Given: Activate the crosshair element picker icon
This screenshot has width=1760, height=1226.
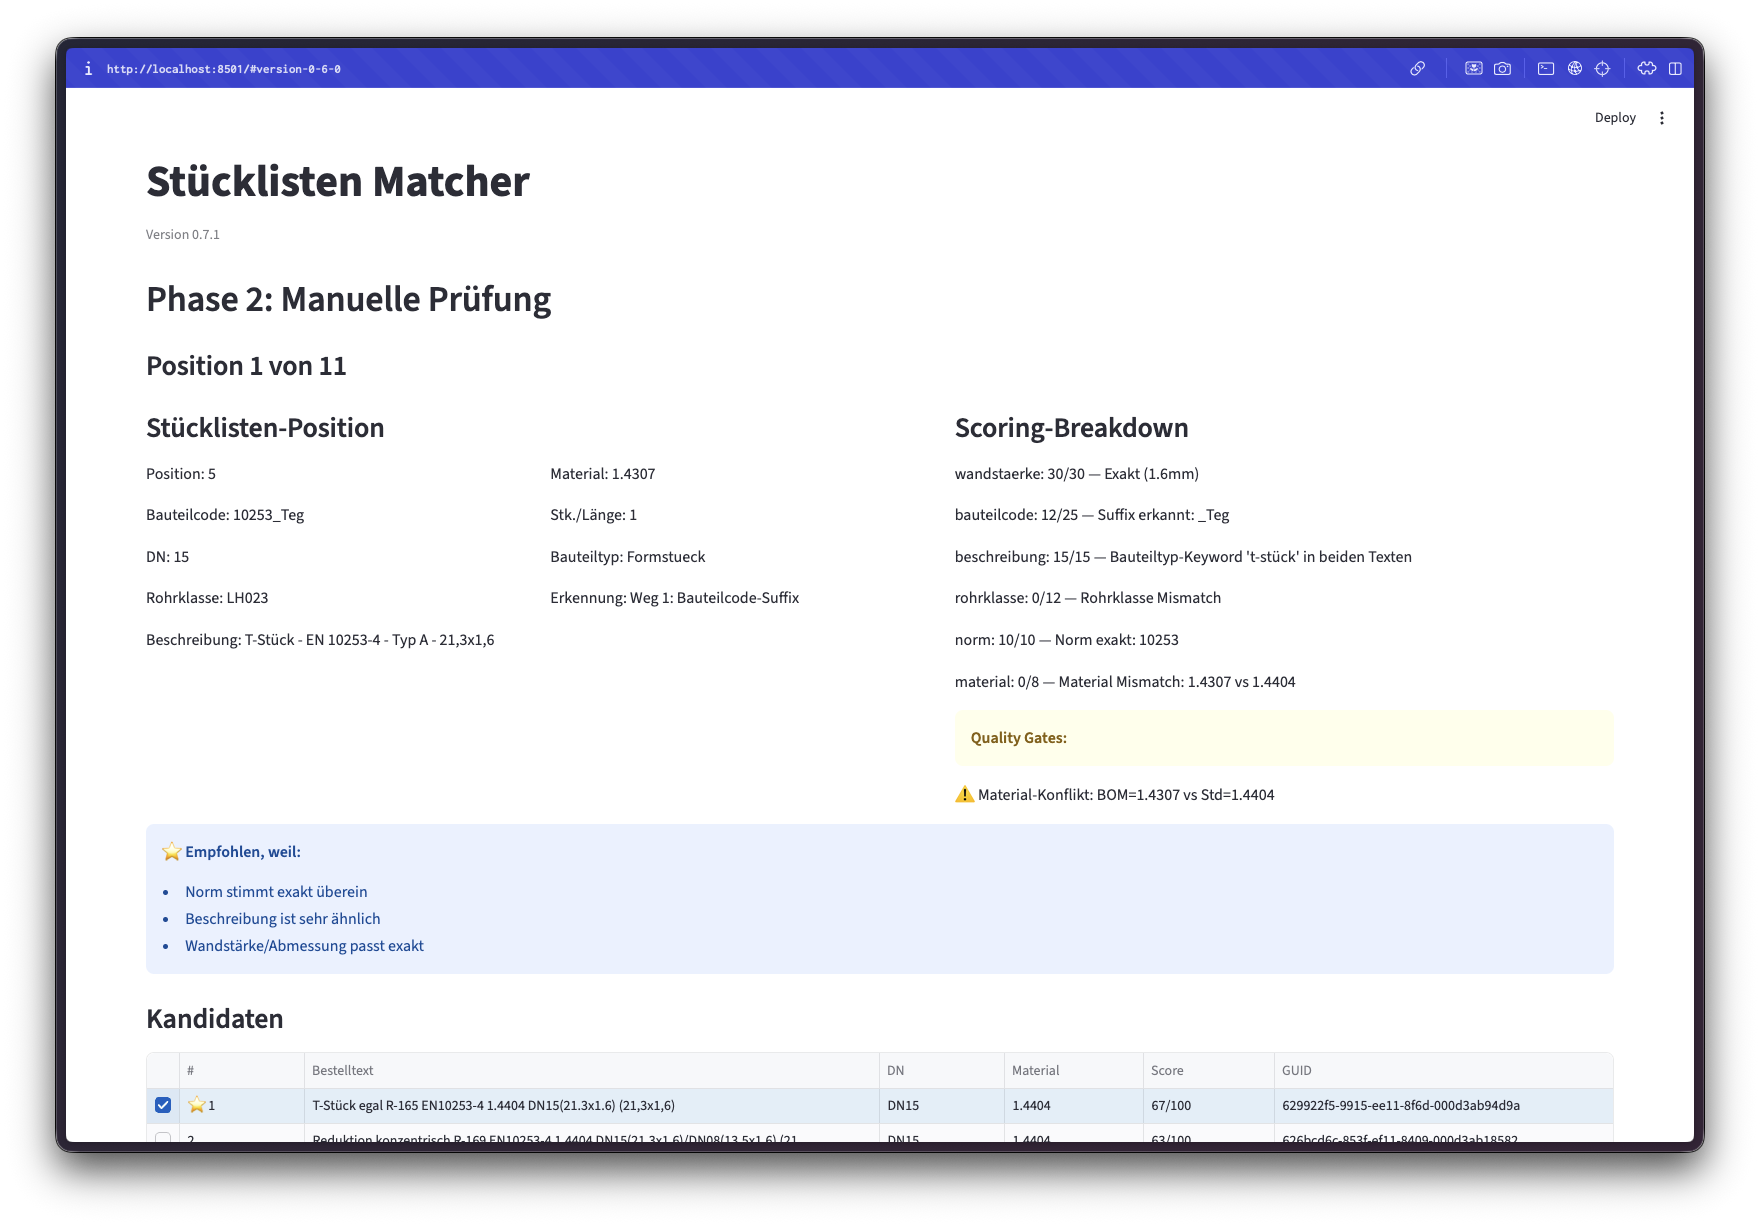Looking at the screenshot, I should click(1603, 69).
